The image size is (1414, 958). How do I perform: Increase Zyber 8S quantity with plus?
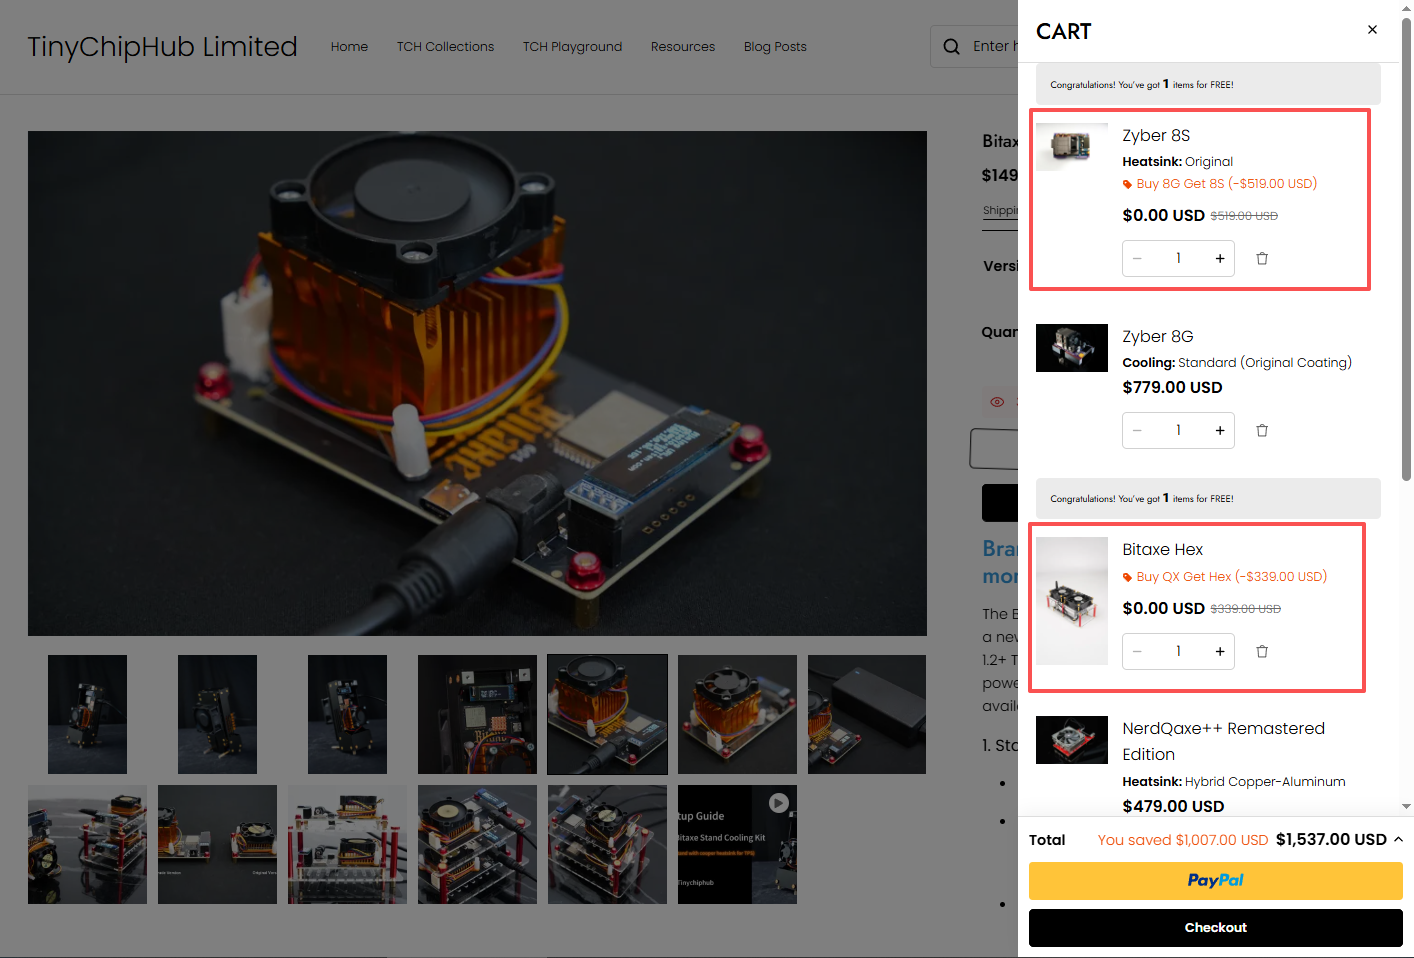pyautogui.click(x=1219, y=259)
